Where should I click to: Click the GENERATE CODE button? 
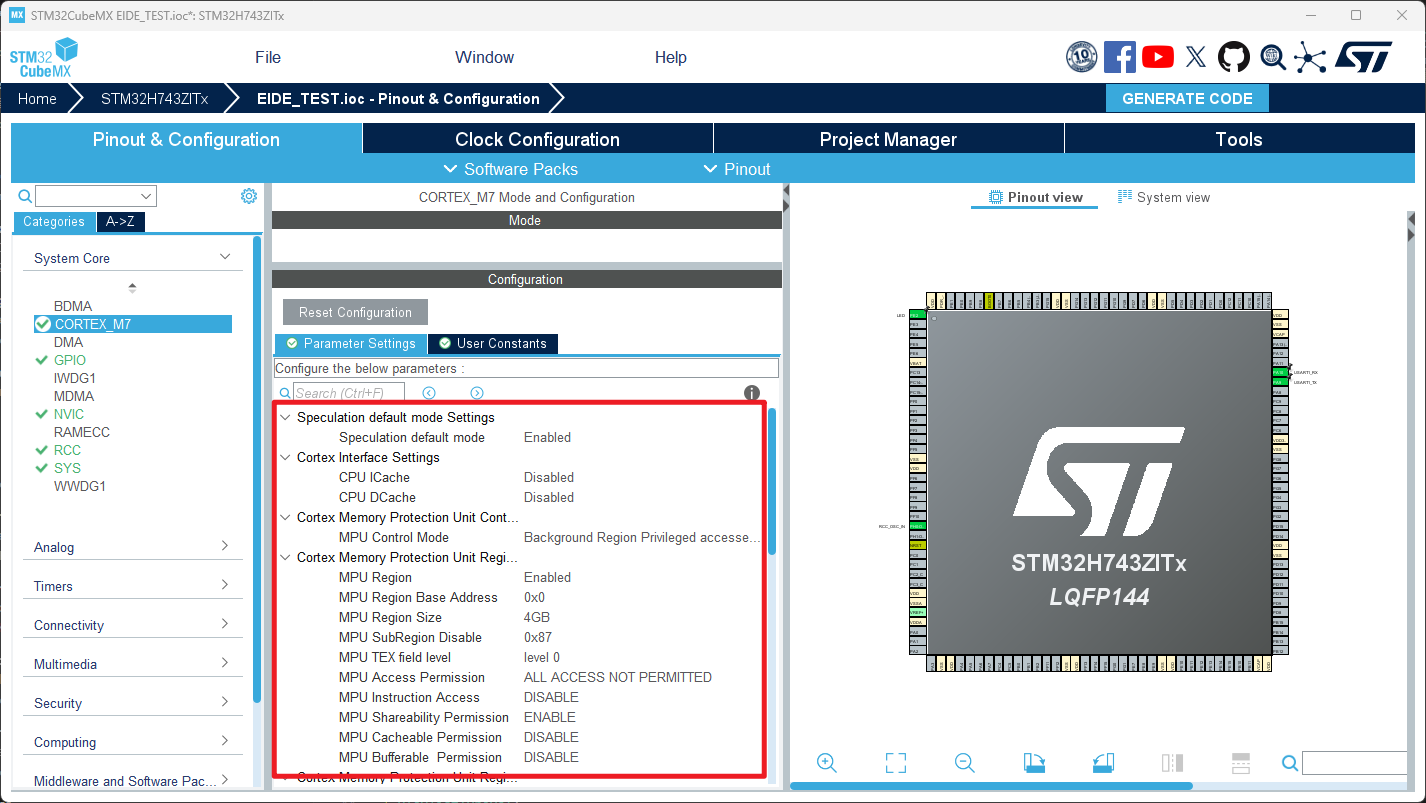pyautogui.click(x=1186, y=98)
